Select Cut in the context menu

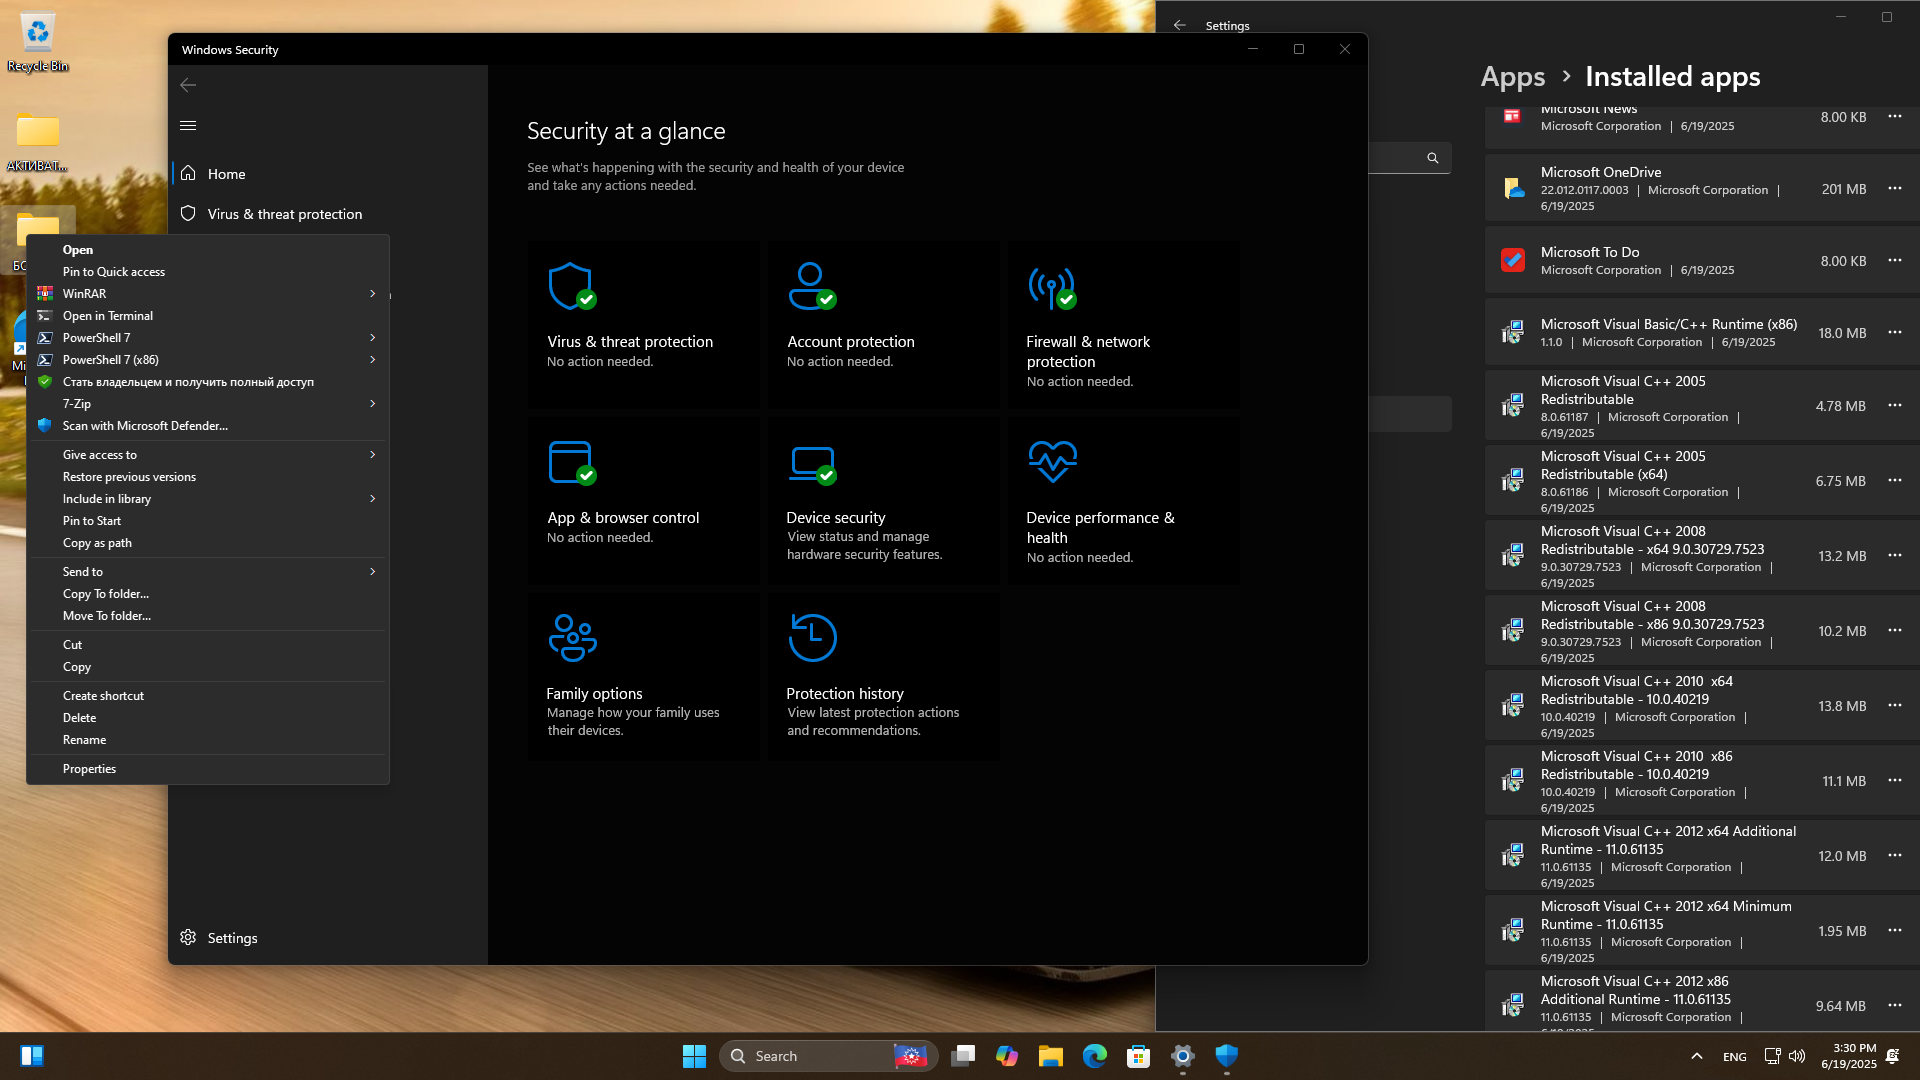[208, 645]
